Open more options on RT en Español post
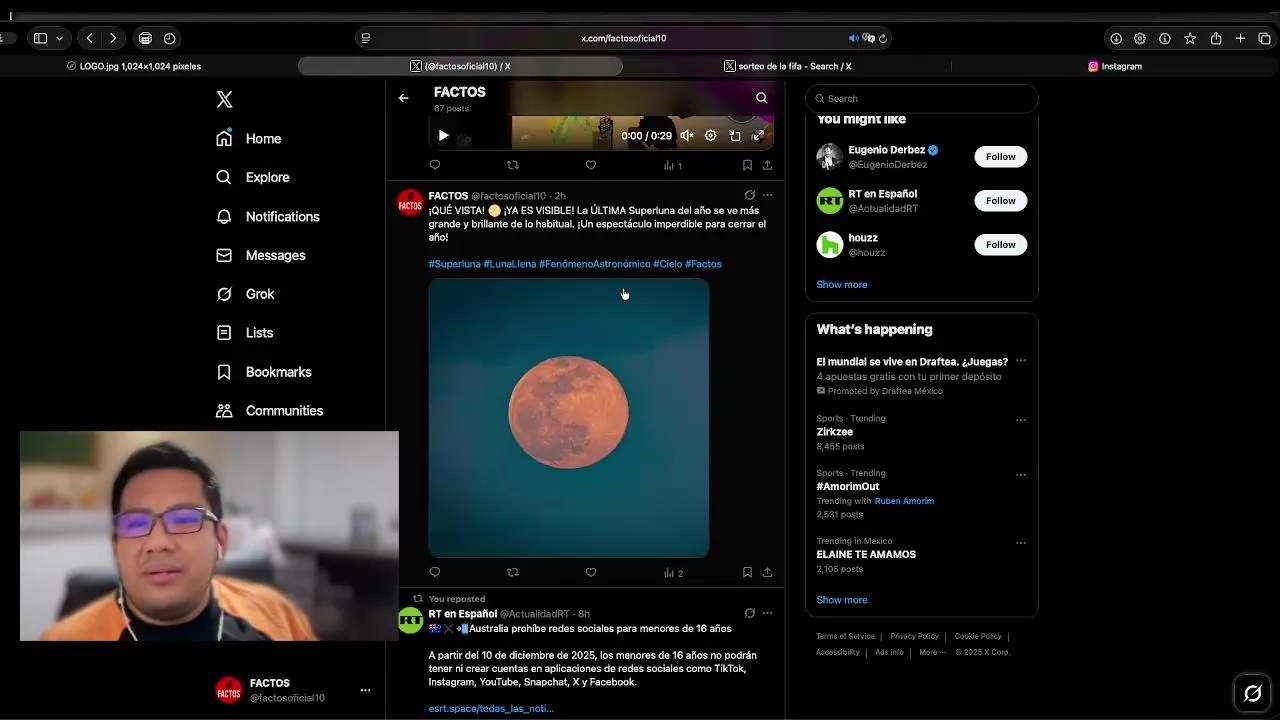The image size is (1280, 720). (x=767, y=613)
